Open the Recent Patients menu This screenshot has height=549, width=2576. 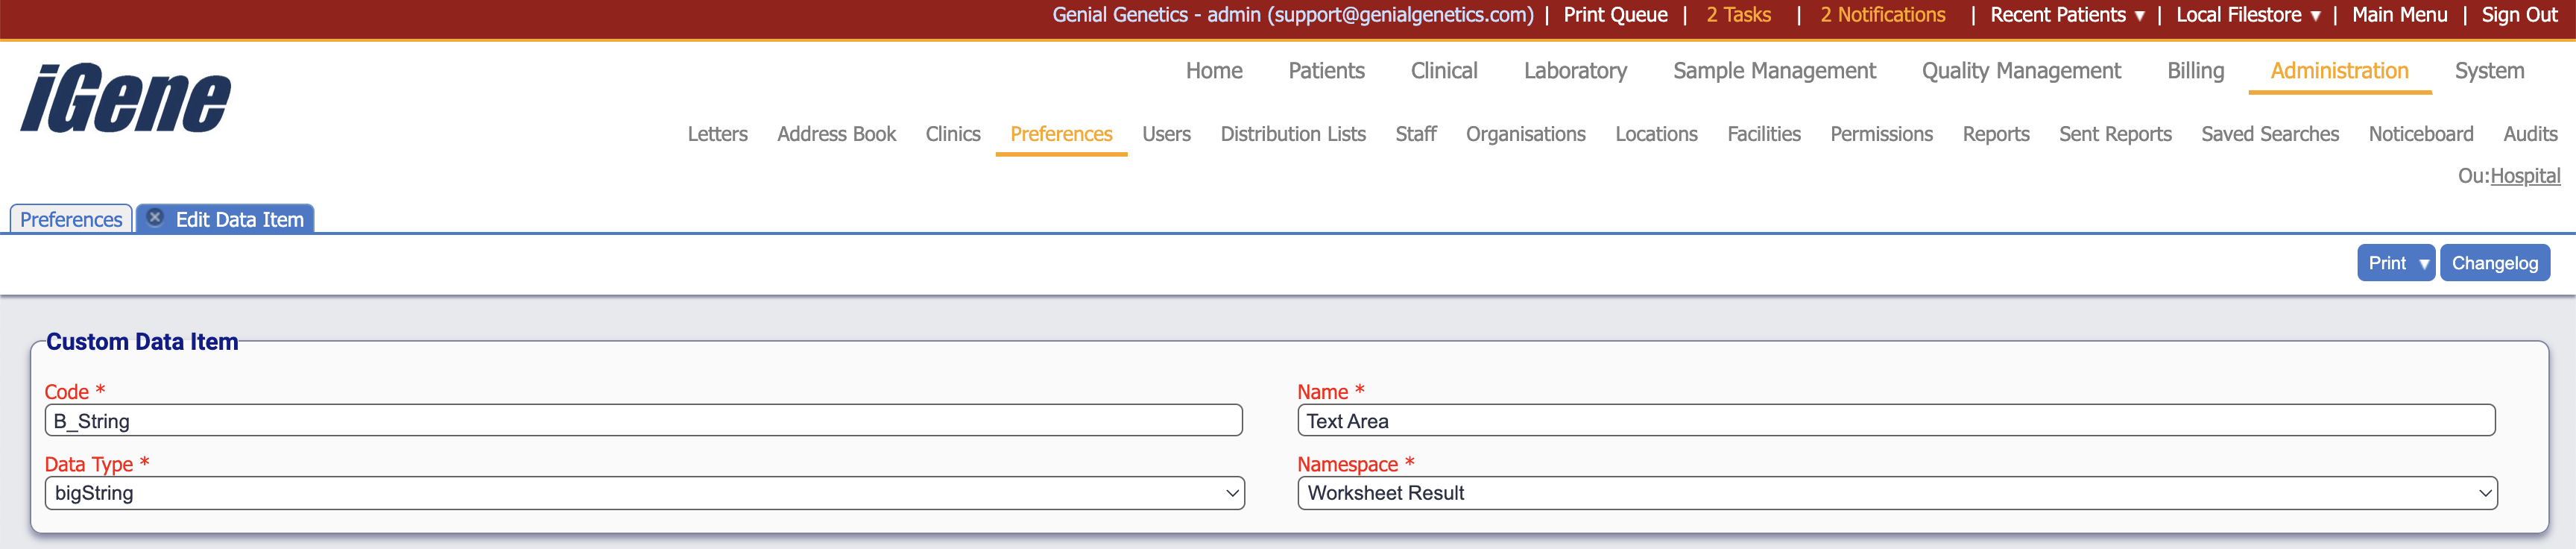pyautogui.click(x=2066, y=15)
